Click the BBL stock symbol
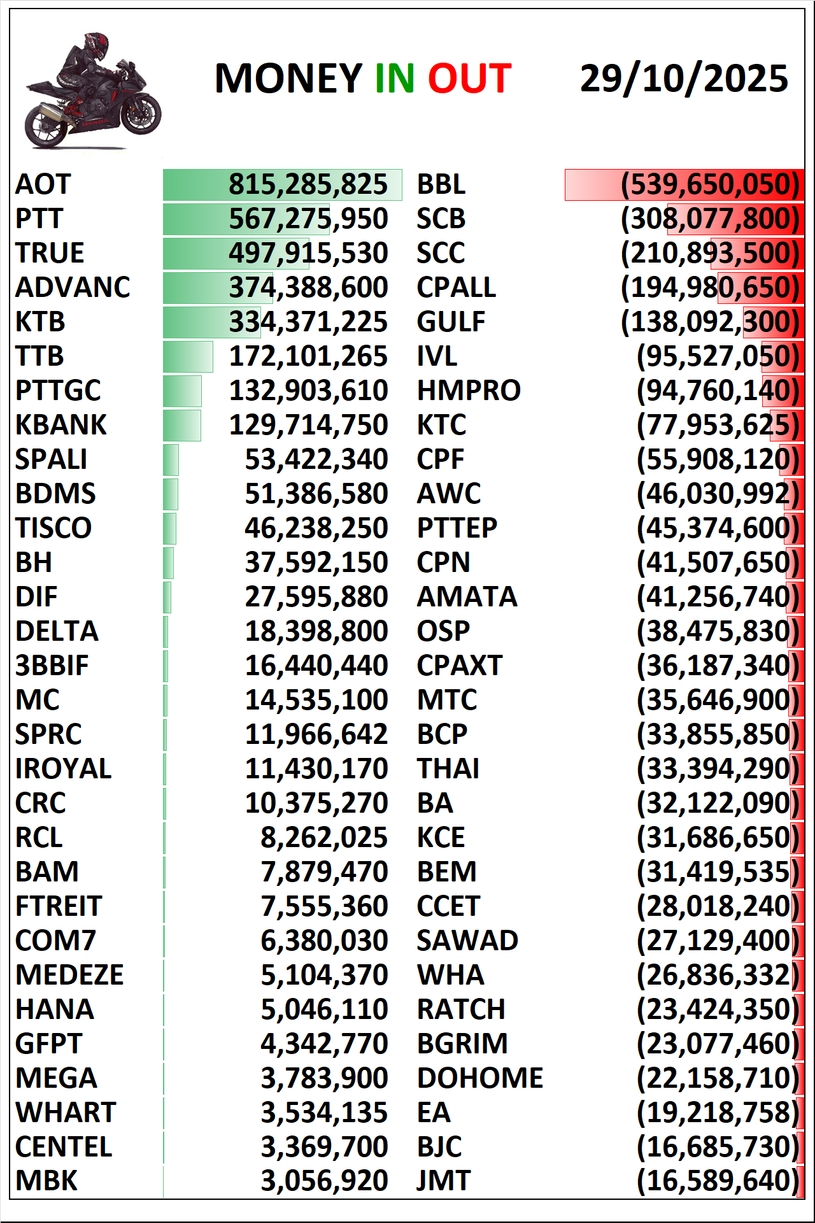 click(441, 184)
